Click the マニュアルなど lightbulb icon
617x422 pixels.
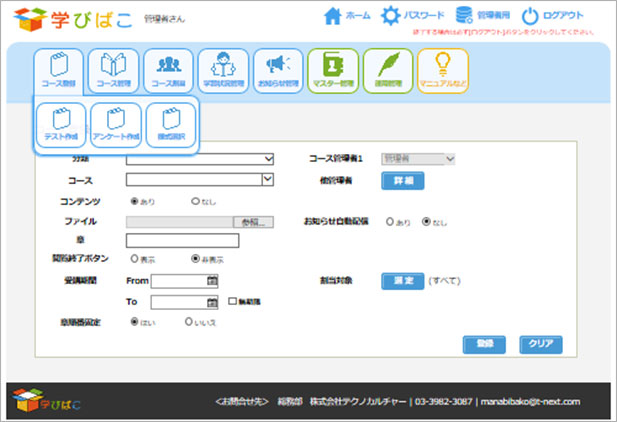pos(442,67)
